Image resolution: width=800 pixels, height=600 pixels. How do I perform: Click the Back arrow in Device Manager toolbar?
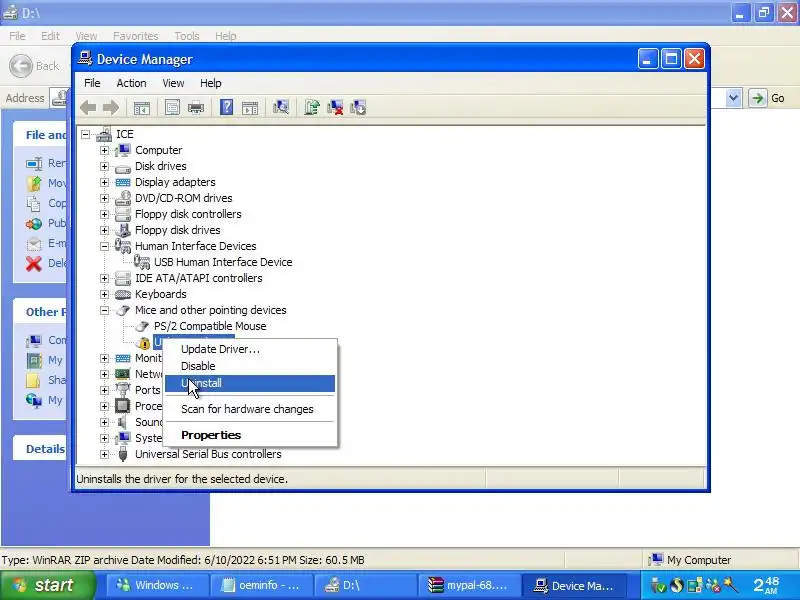(88, 108)
